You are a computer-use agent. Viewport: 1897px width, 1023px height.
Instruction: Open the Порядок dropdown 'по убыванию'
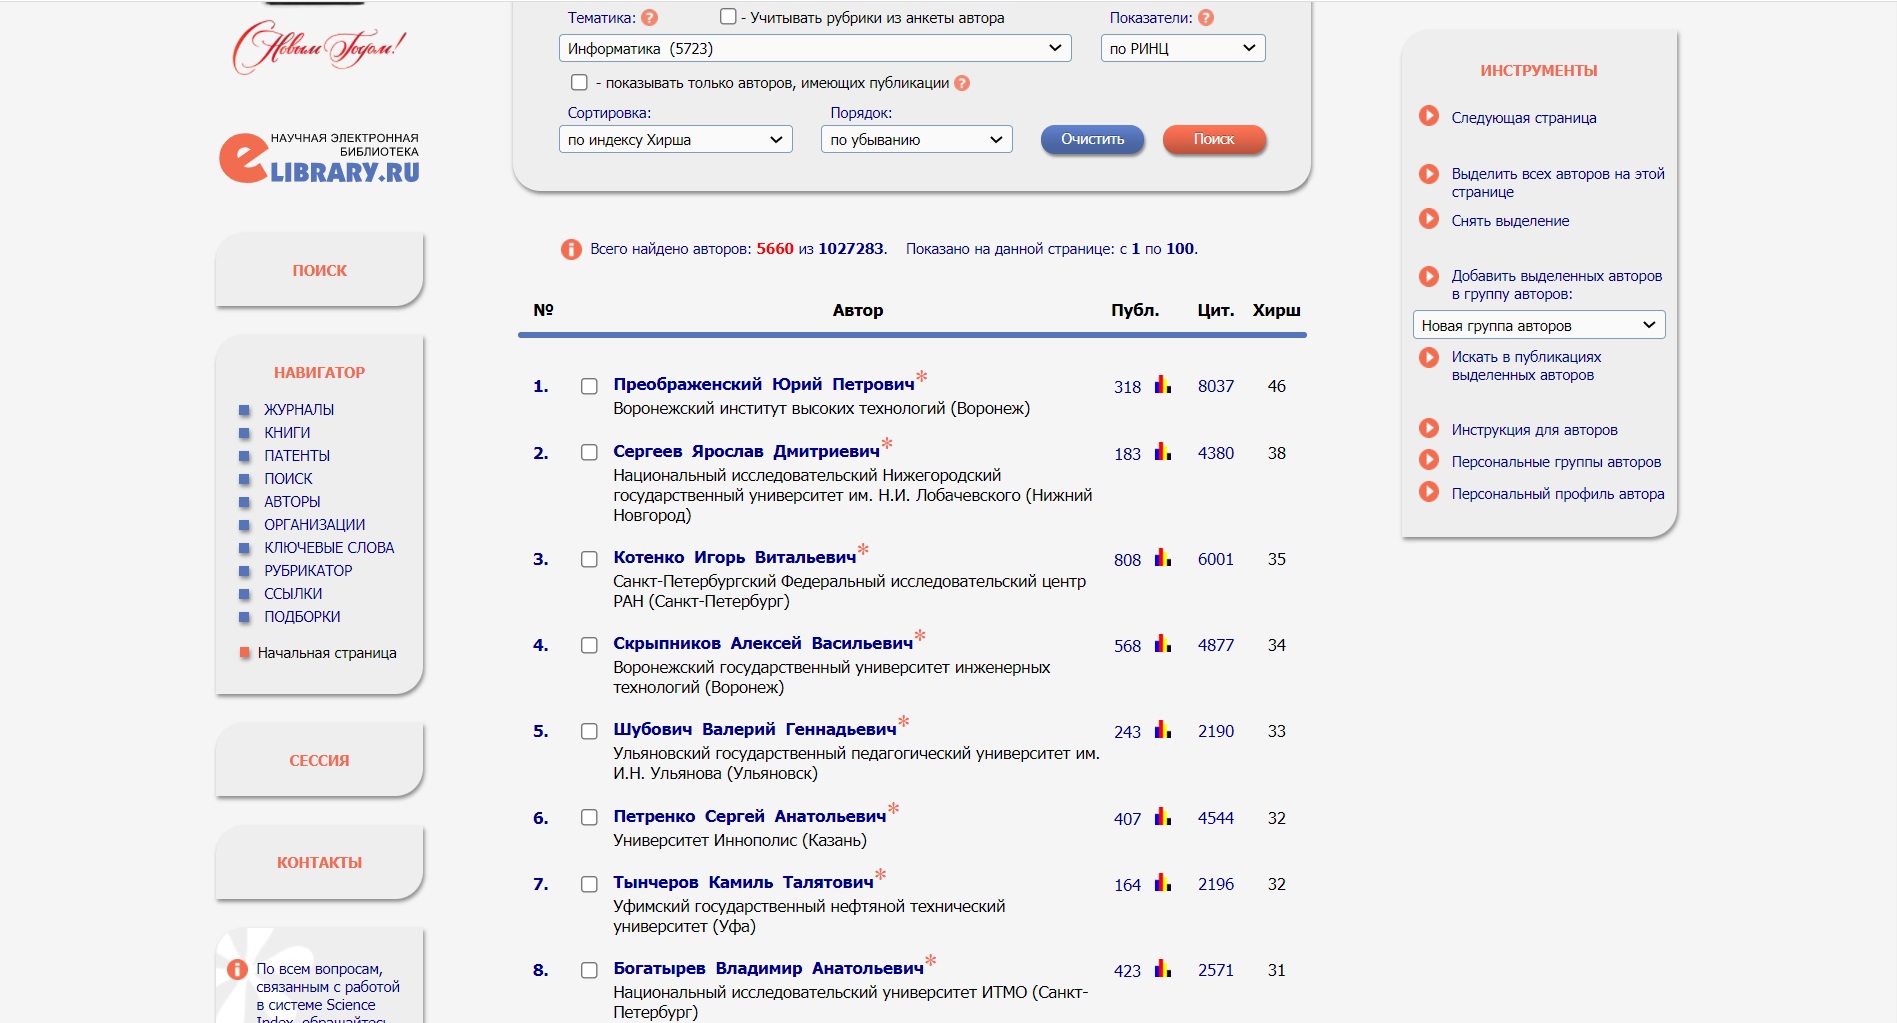click(x=916, y=139)
